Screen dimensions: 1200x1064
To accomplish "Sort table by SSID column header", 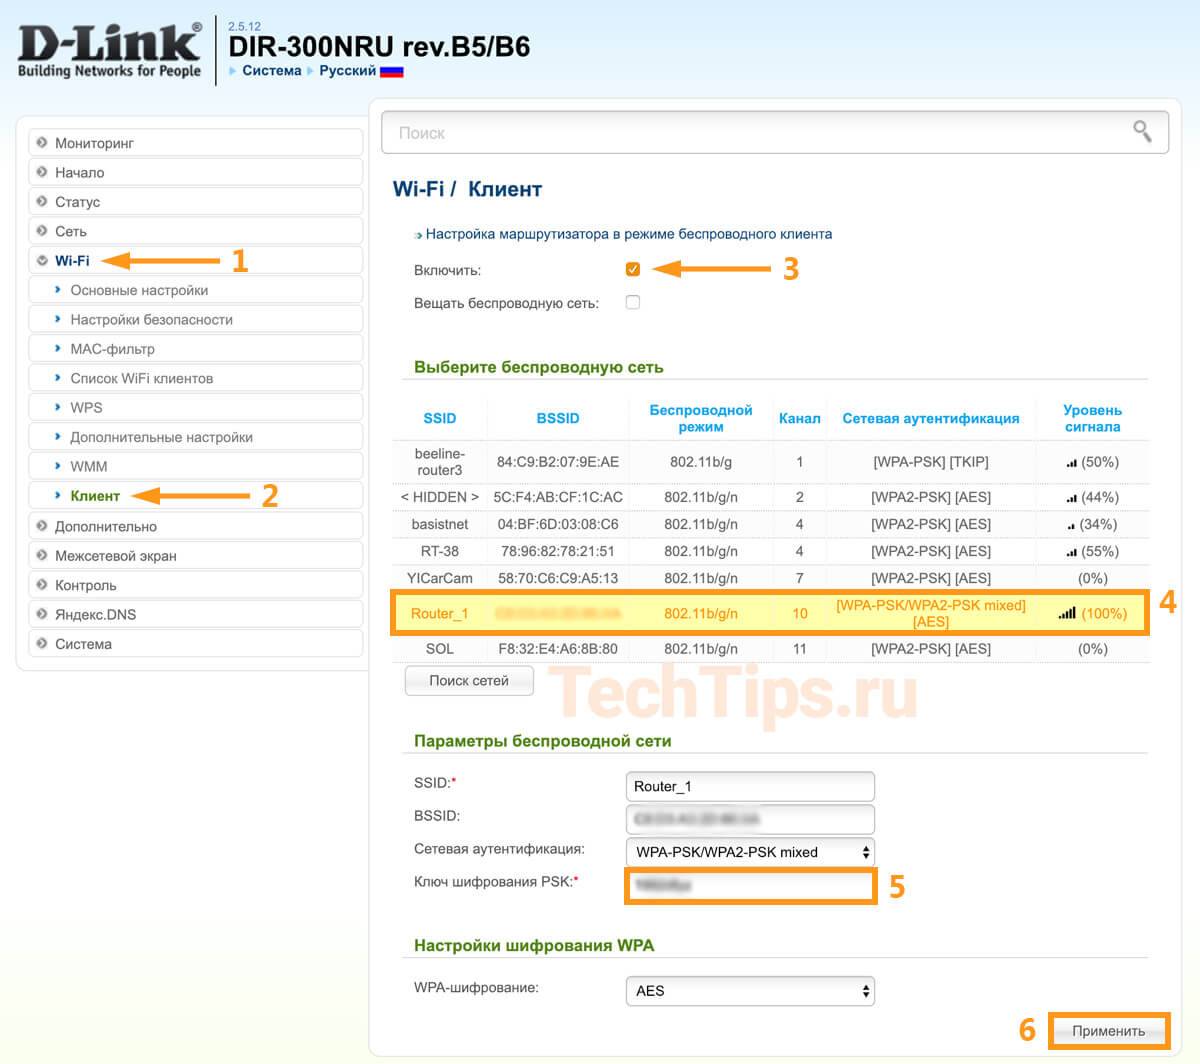I will 439,418.
